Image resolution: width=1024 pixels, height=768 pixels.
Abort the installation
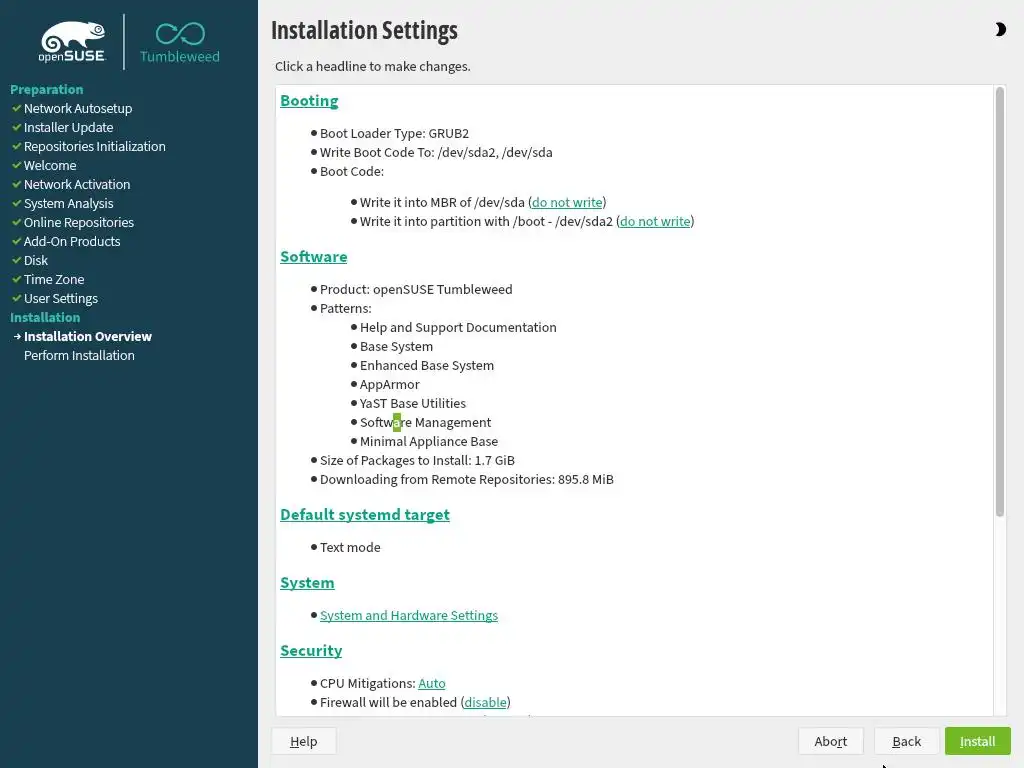click(831, 741)
